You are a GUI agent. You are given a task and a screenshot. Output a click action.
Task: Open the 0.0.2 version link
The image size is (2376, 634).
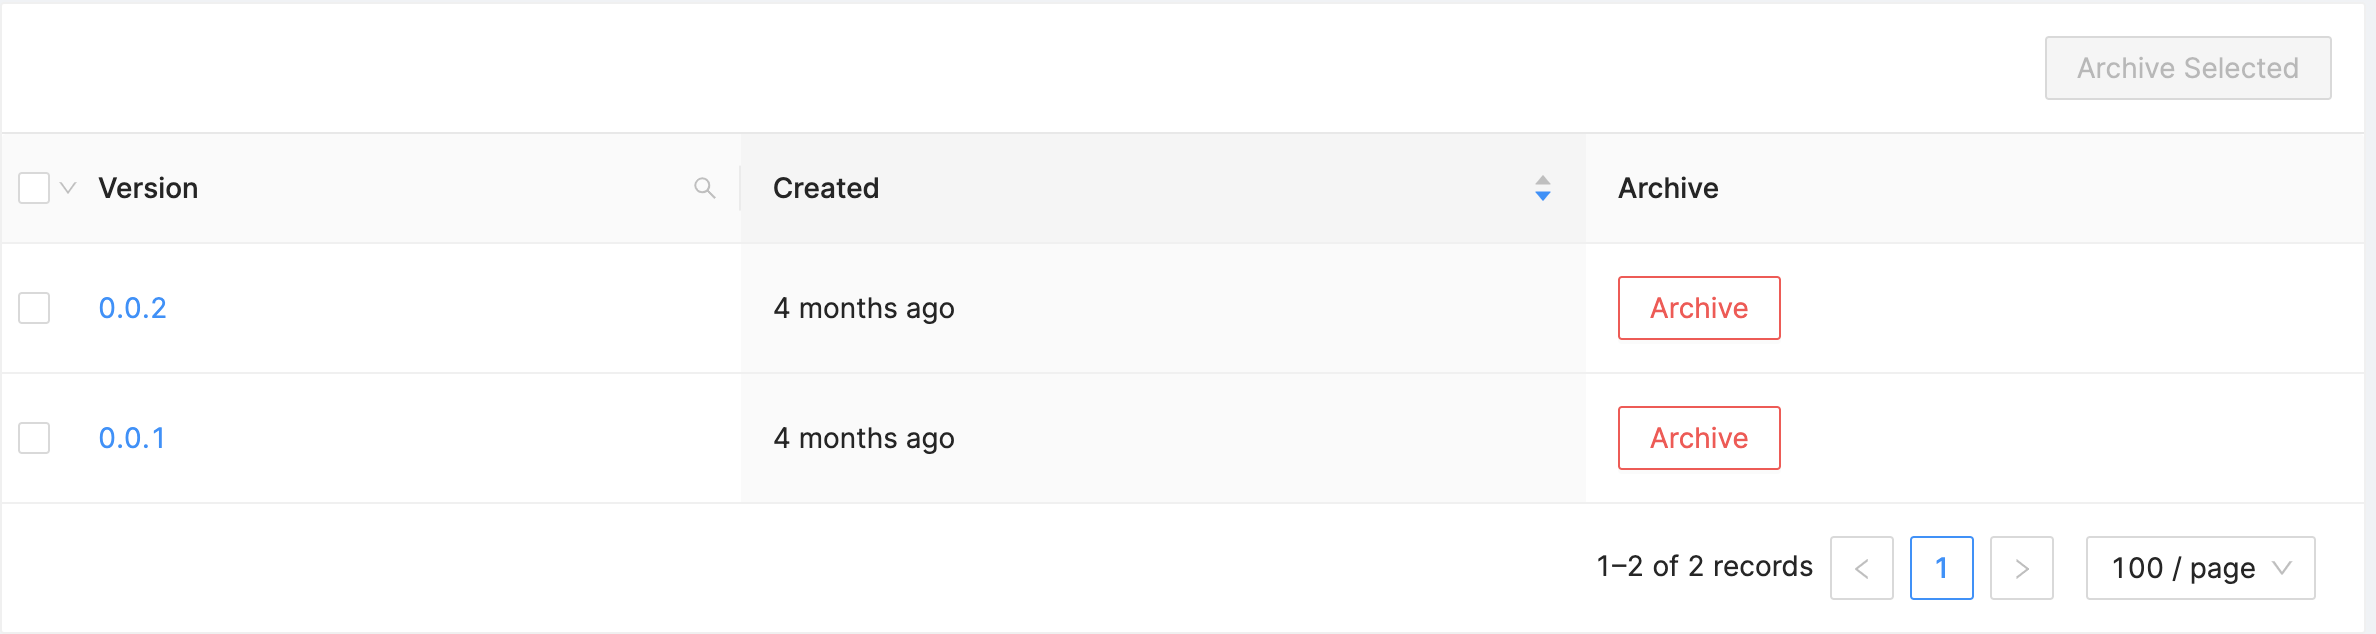[131, 308]
